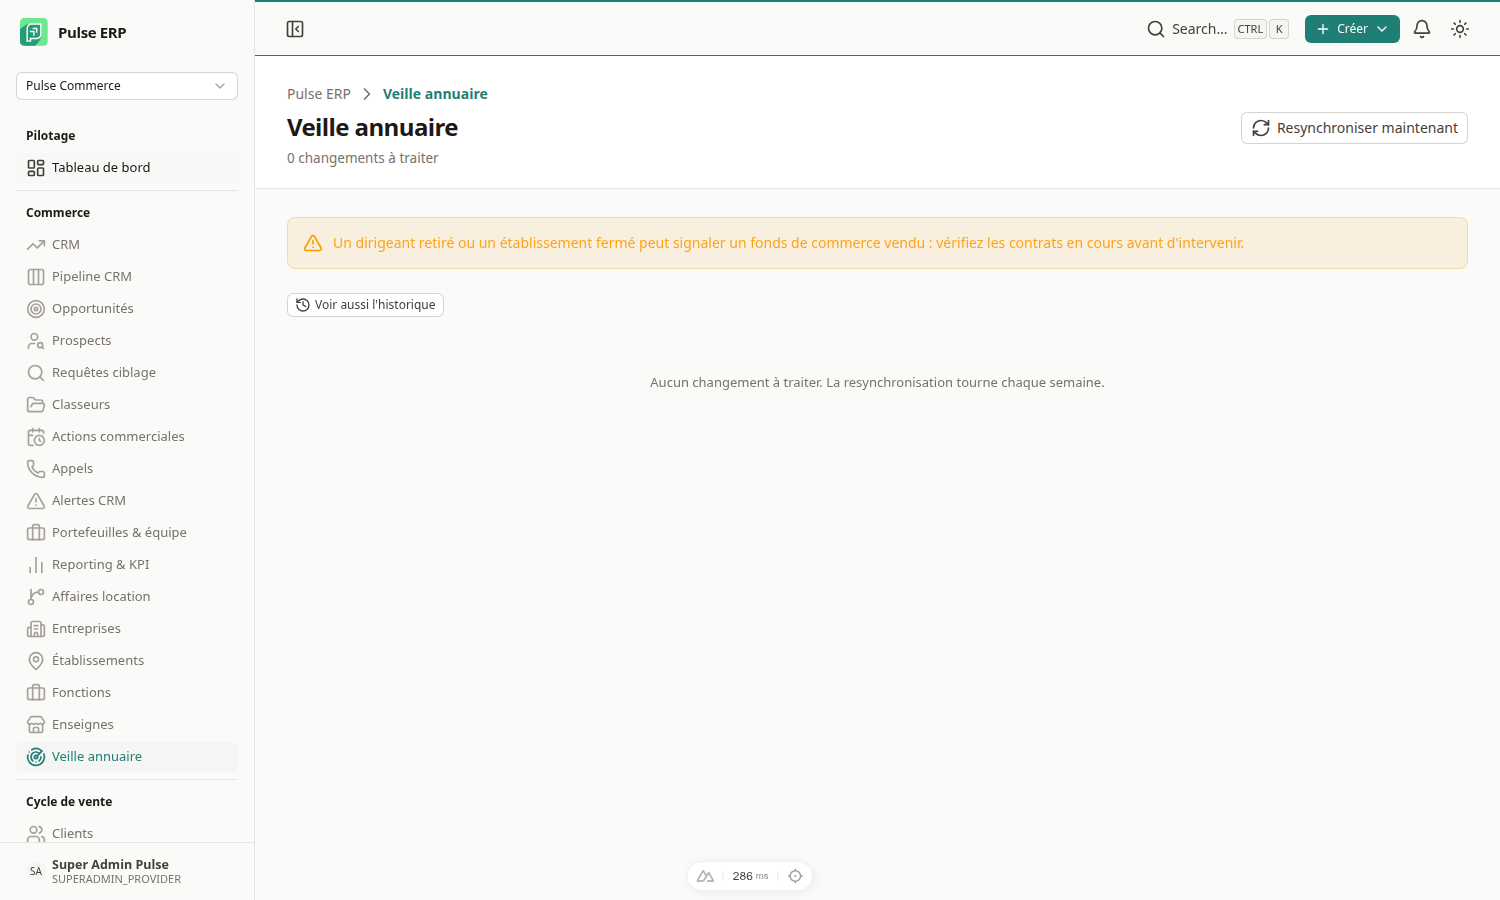
Task: Click the 286 ms load time
Action: pyautogui.click(x=750, y=876)
